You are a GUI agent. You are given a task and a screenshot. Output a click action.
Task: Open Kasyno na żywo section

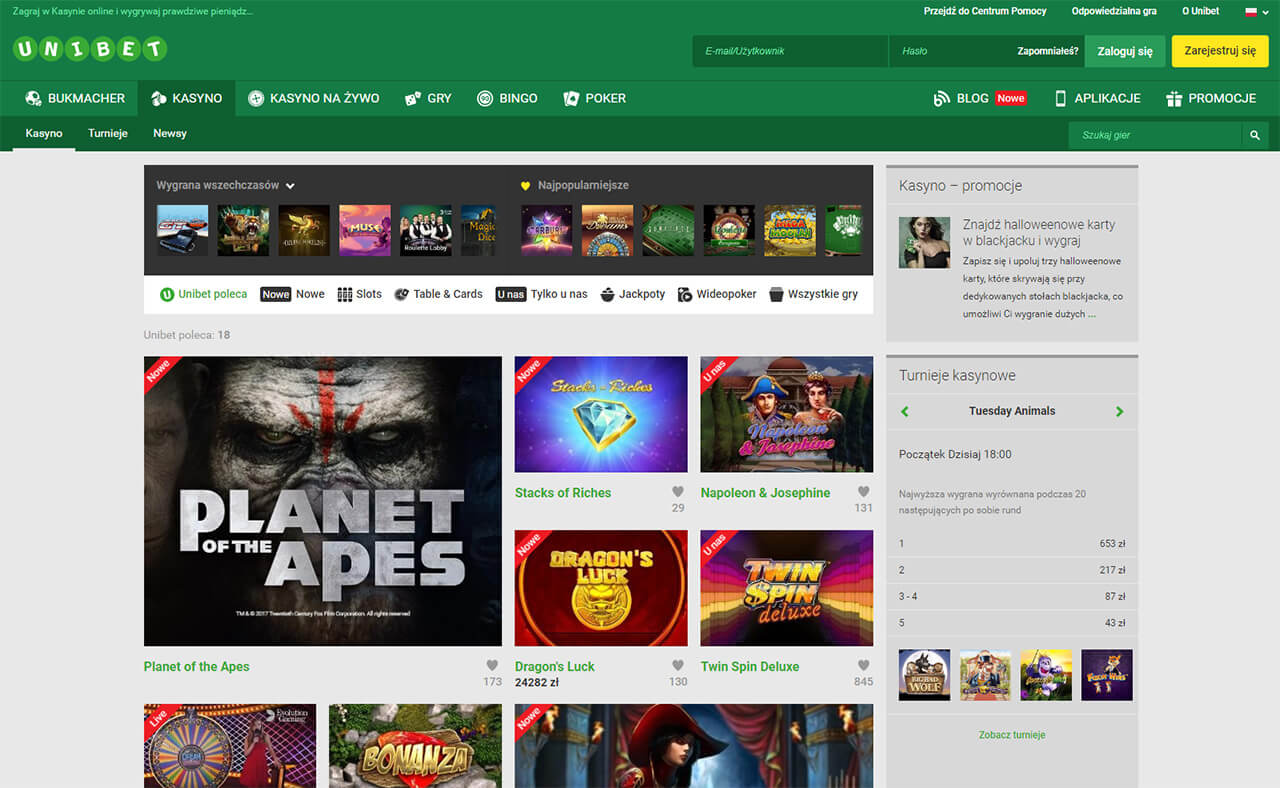313,98
